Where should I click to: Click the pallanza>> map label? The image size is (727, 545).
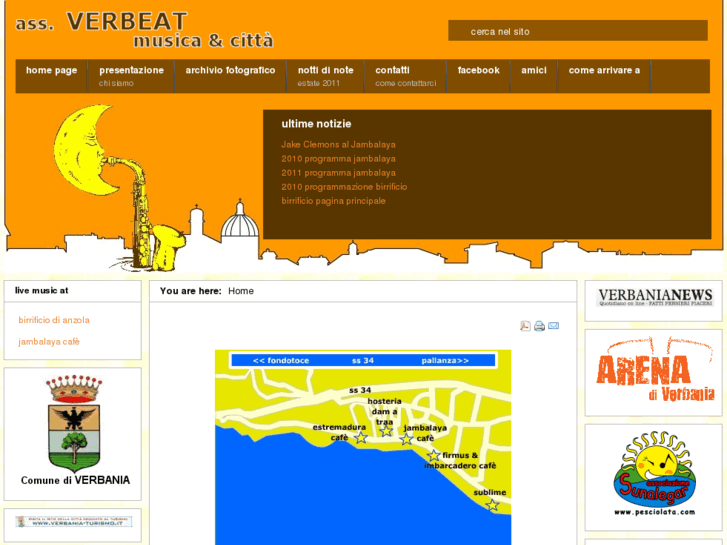[x=445, y=360]
